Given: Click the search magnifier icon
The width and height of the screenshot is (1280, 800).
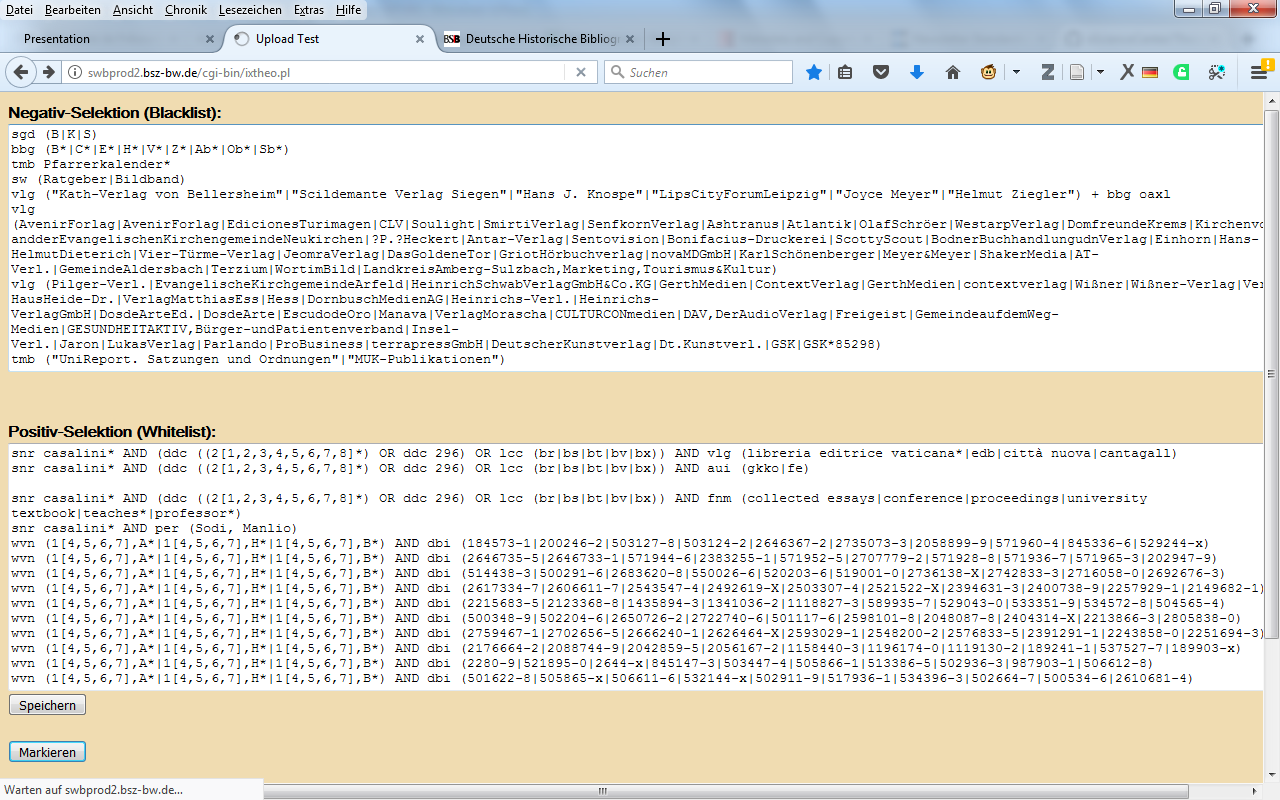Looking at the screenshot, I should click(618, 72).
